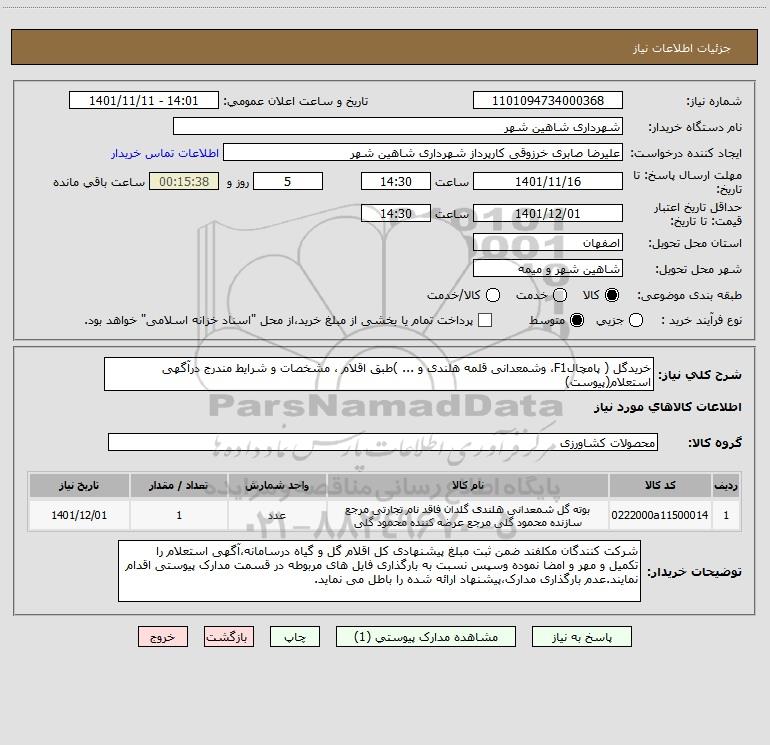Click the تعداد / مقدار column header
Image resolution: width=770 pixels, height=745 pixels.
pyautogui.click(x=179, y=485)
